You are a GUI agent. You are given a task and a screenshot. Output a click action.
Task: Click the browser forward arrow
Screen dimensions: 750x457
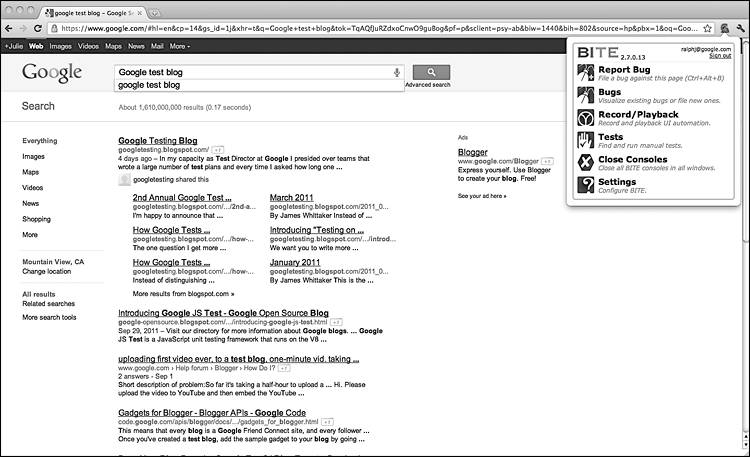pos(23,29)
